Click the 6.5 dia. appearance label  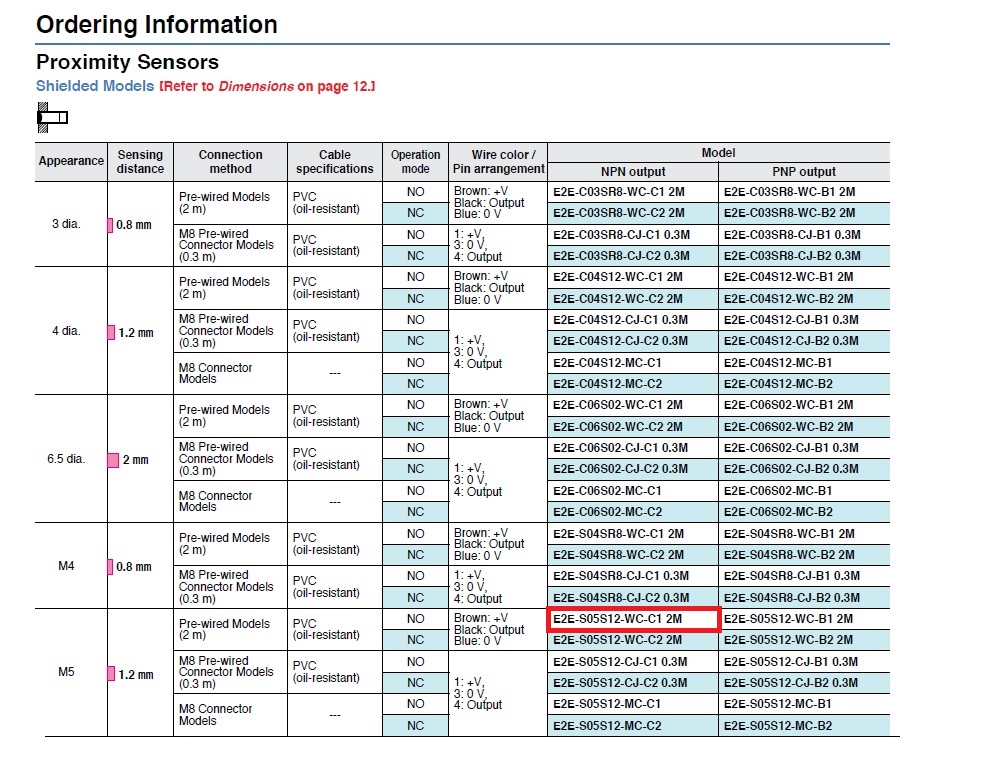(66, 458)
